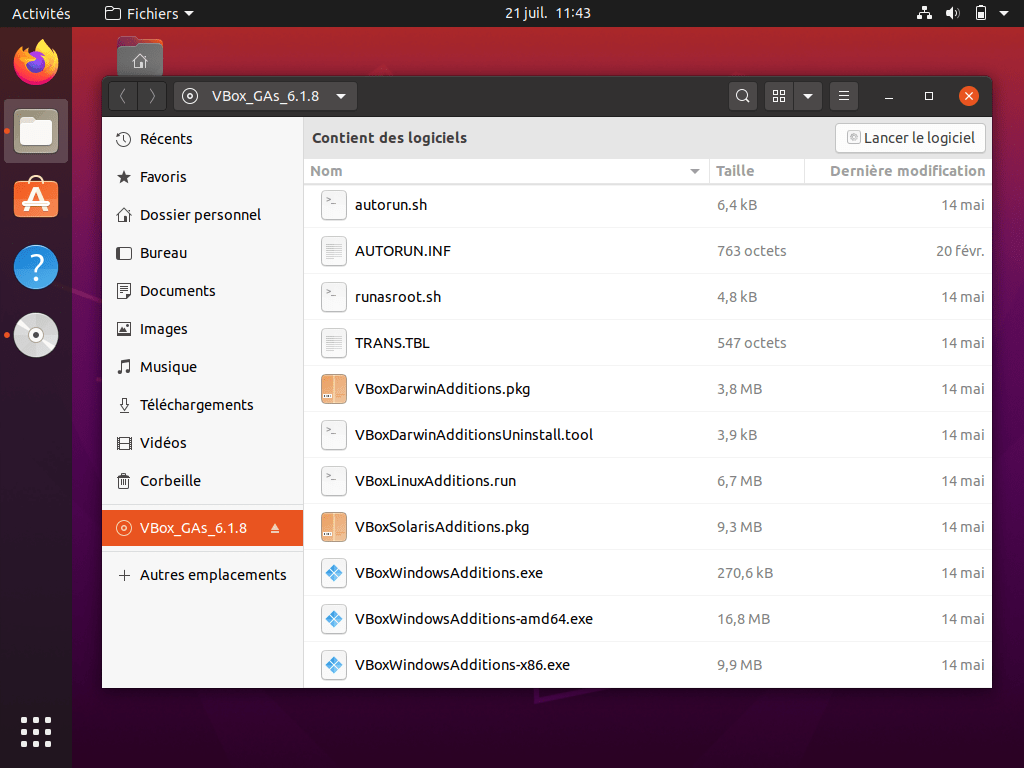This screenshot has height=768, width=1024.
Task: Select the runasroot.sh file icon
Action: point(334,297)
